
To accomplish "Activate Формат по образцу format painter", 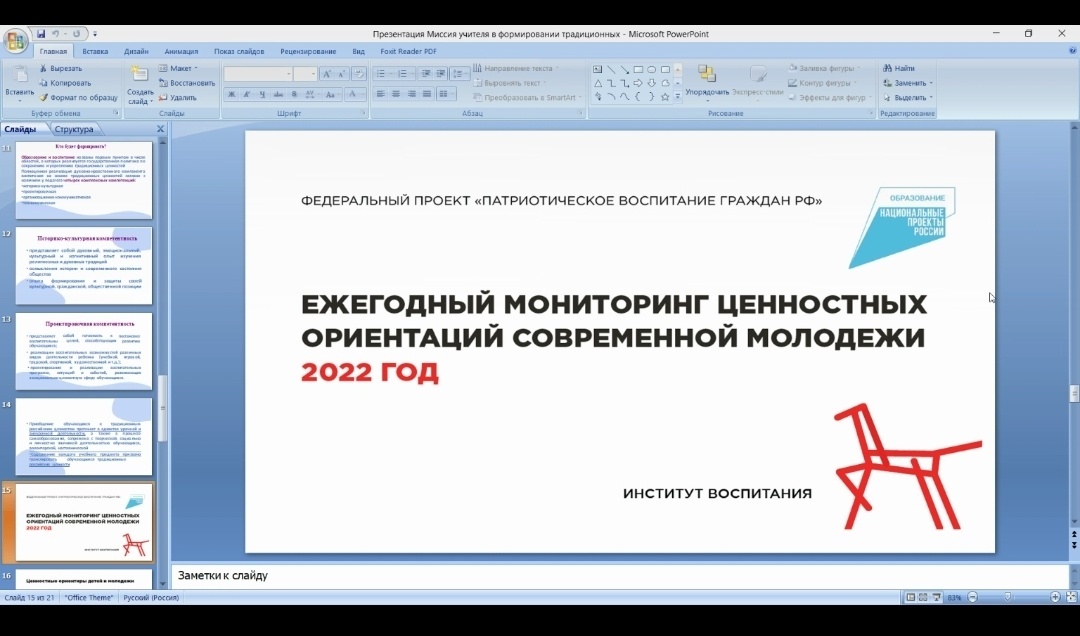I will point(78,97).
